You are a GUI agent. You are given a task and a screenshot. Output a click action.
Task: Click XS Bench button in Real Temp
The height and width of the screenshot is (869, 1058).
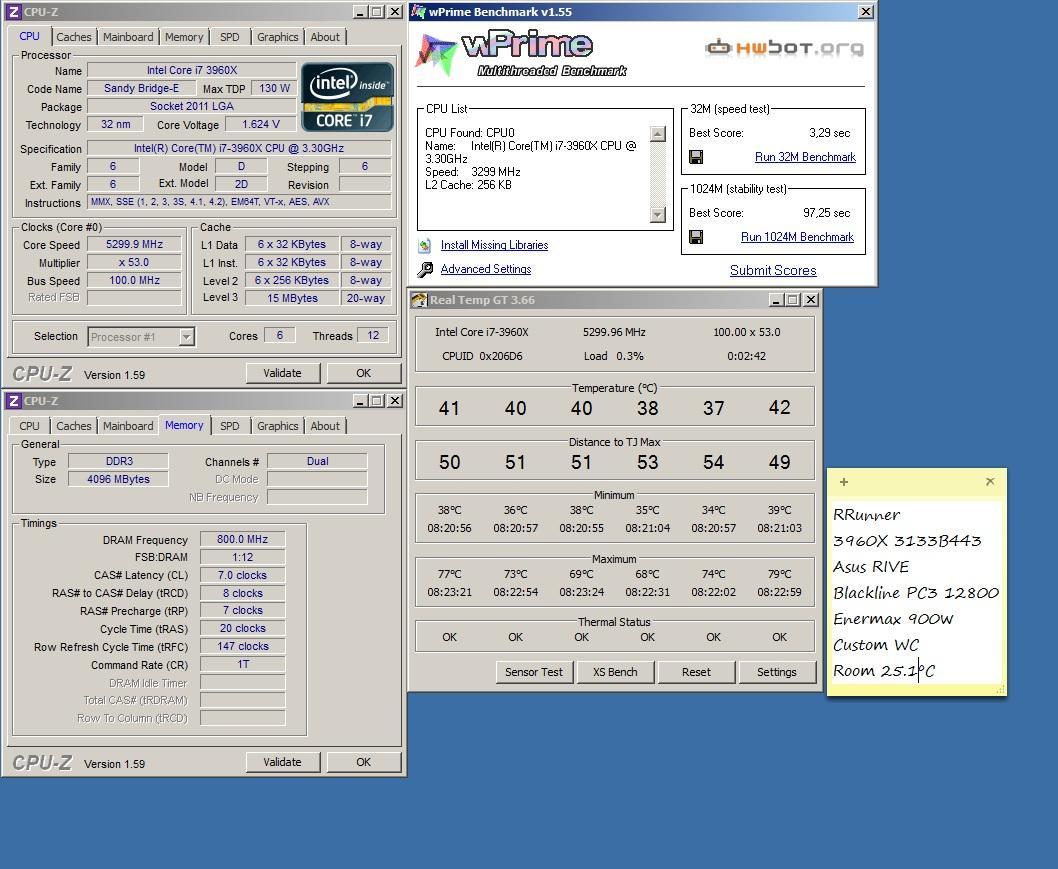[x=615, y=672]
